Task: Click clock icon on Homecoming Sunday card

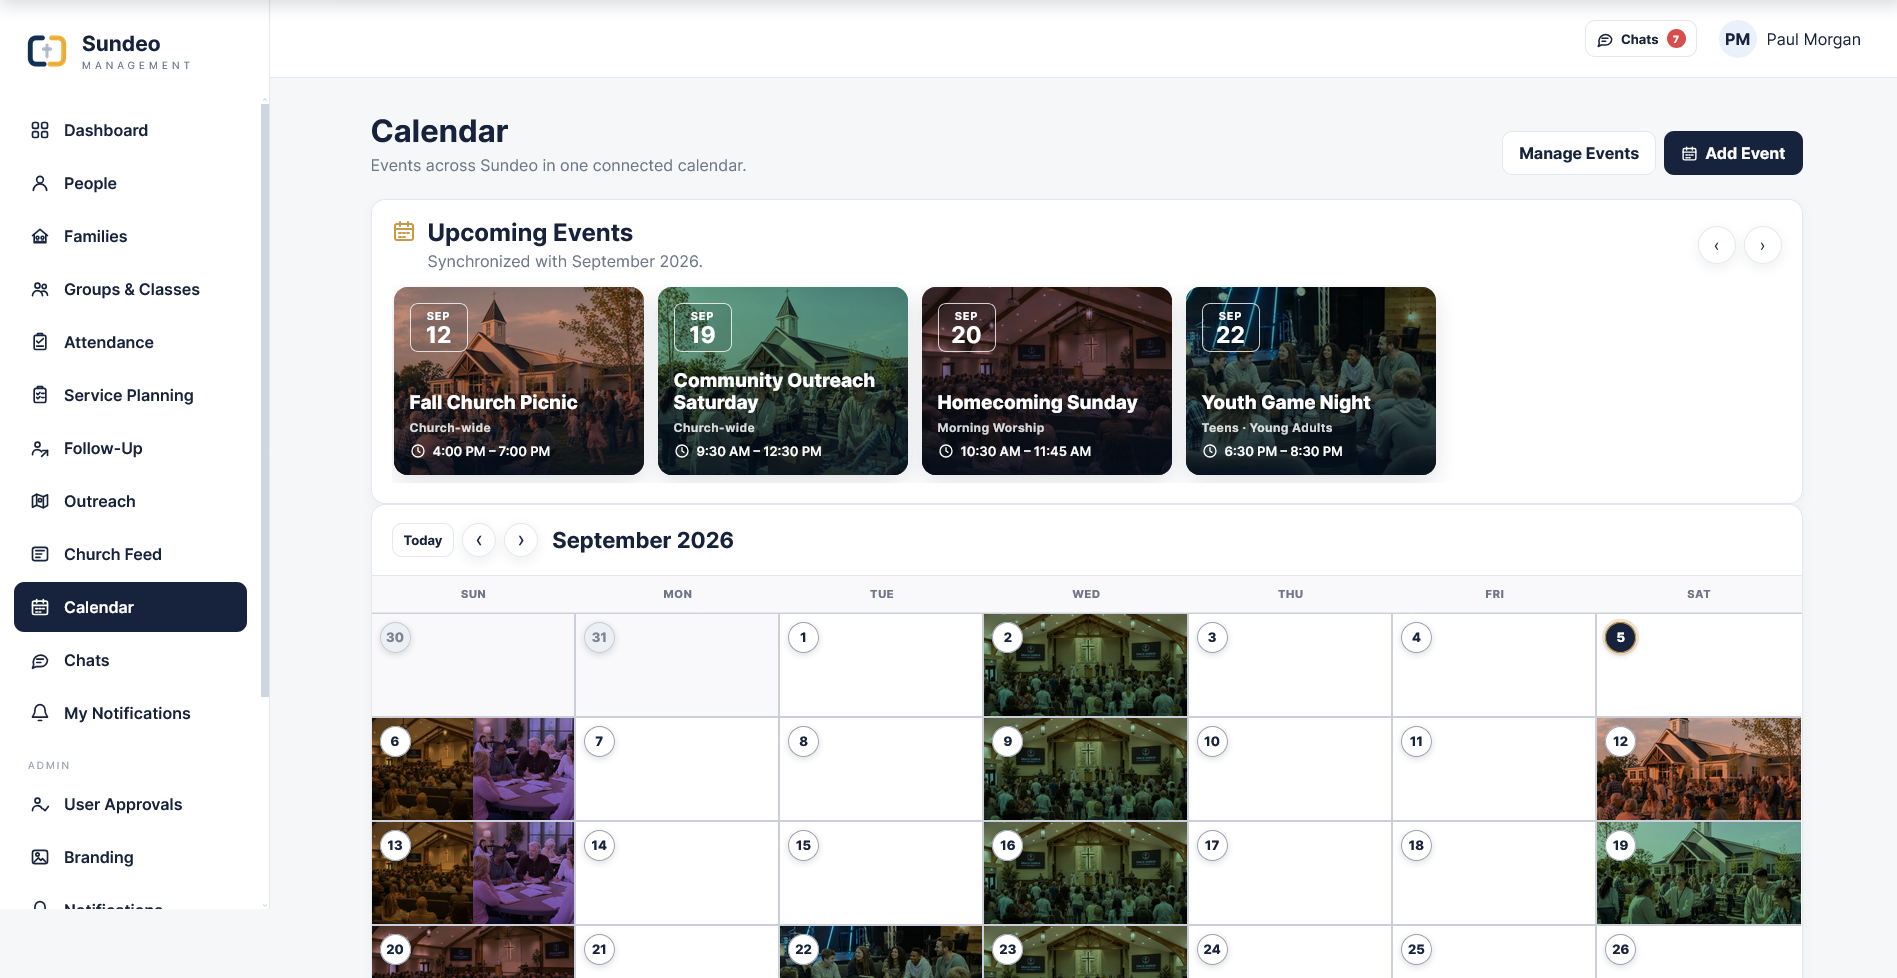Action: pyautogui.click(x=946, y=451)
